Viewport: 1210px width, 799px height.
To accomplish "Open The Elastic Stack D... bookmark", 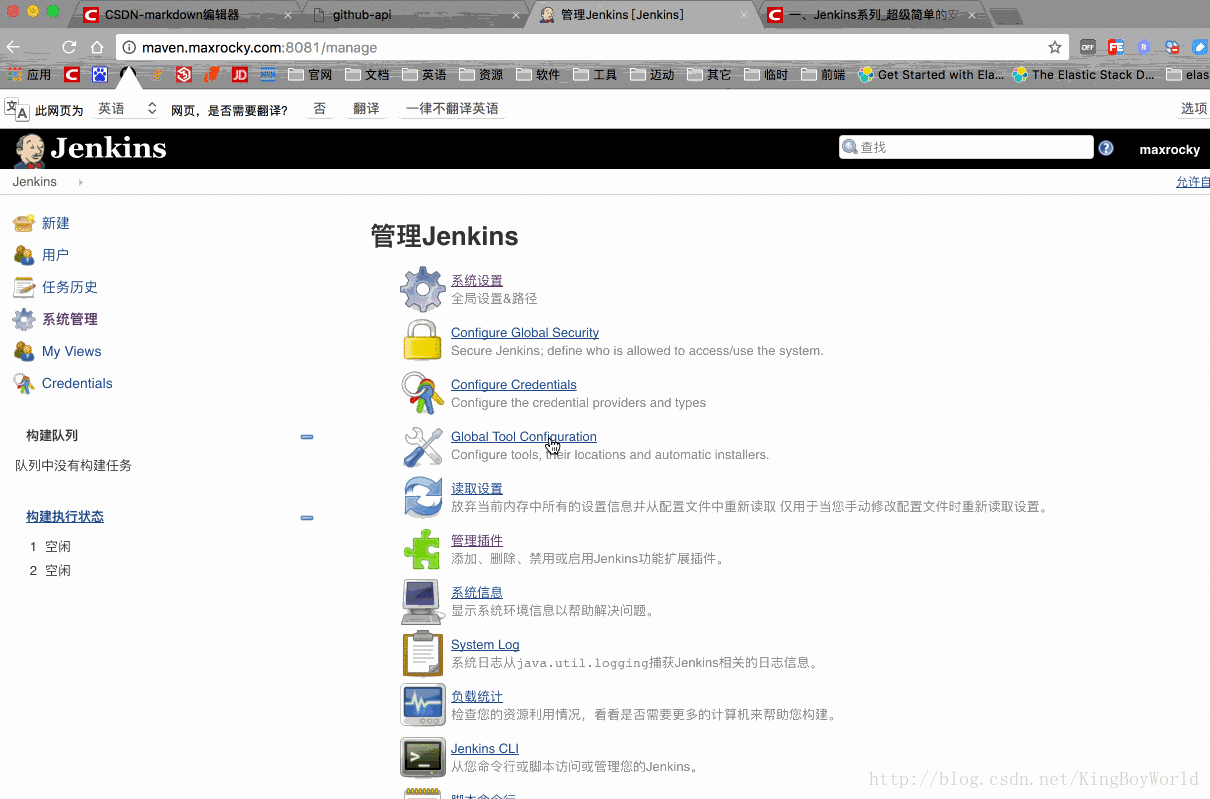I will coord(1084,74).
